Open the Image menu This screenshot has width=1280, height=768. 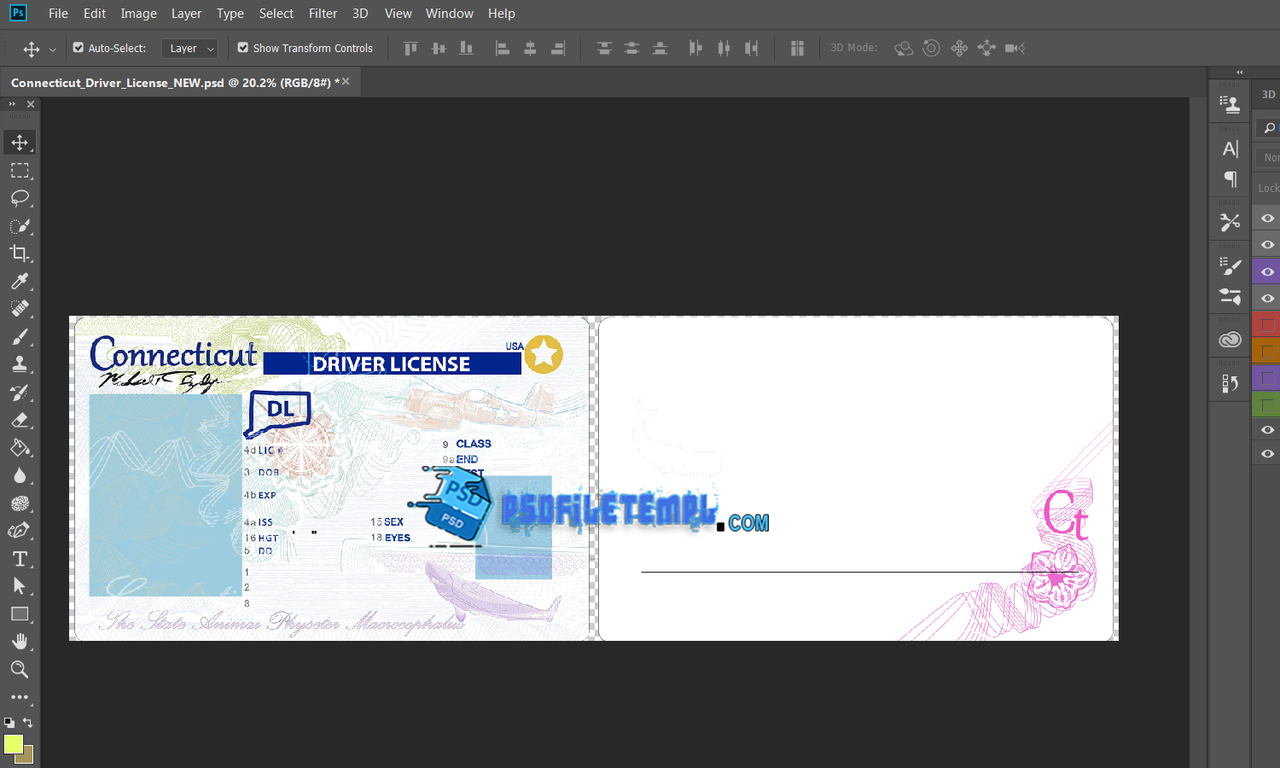(x=138, y=13)
